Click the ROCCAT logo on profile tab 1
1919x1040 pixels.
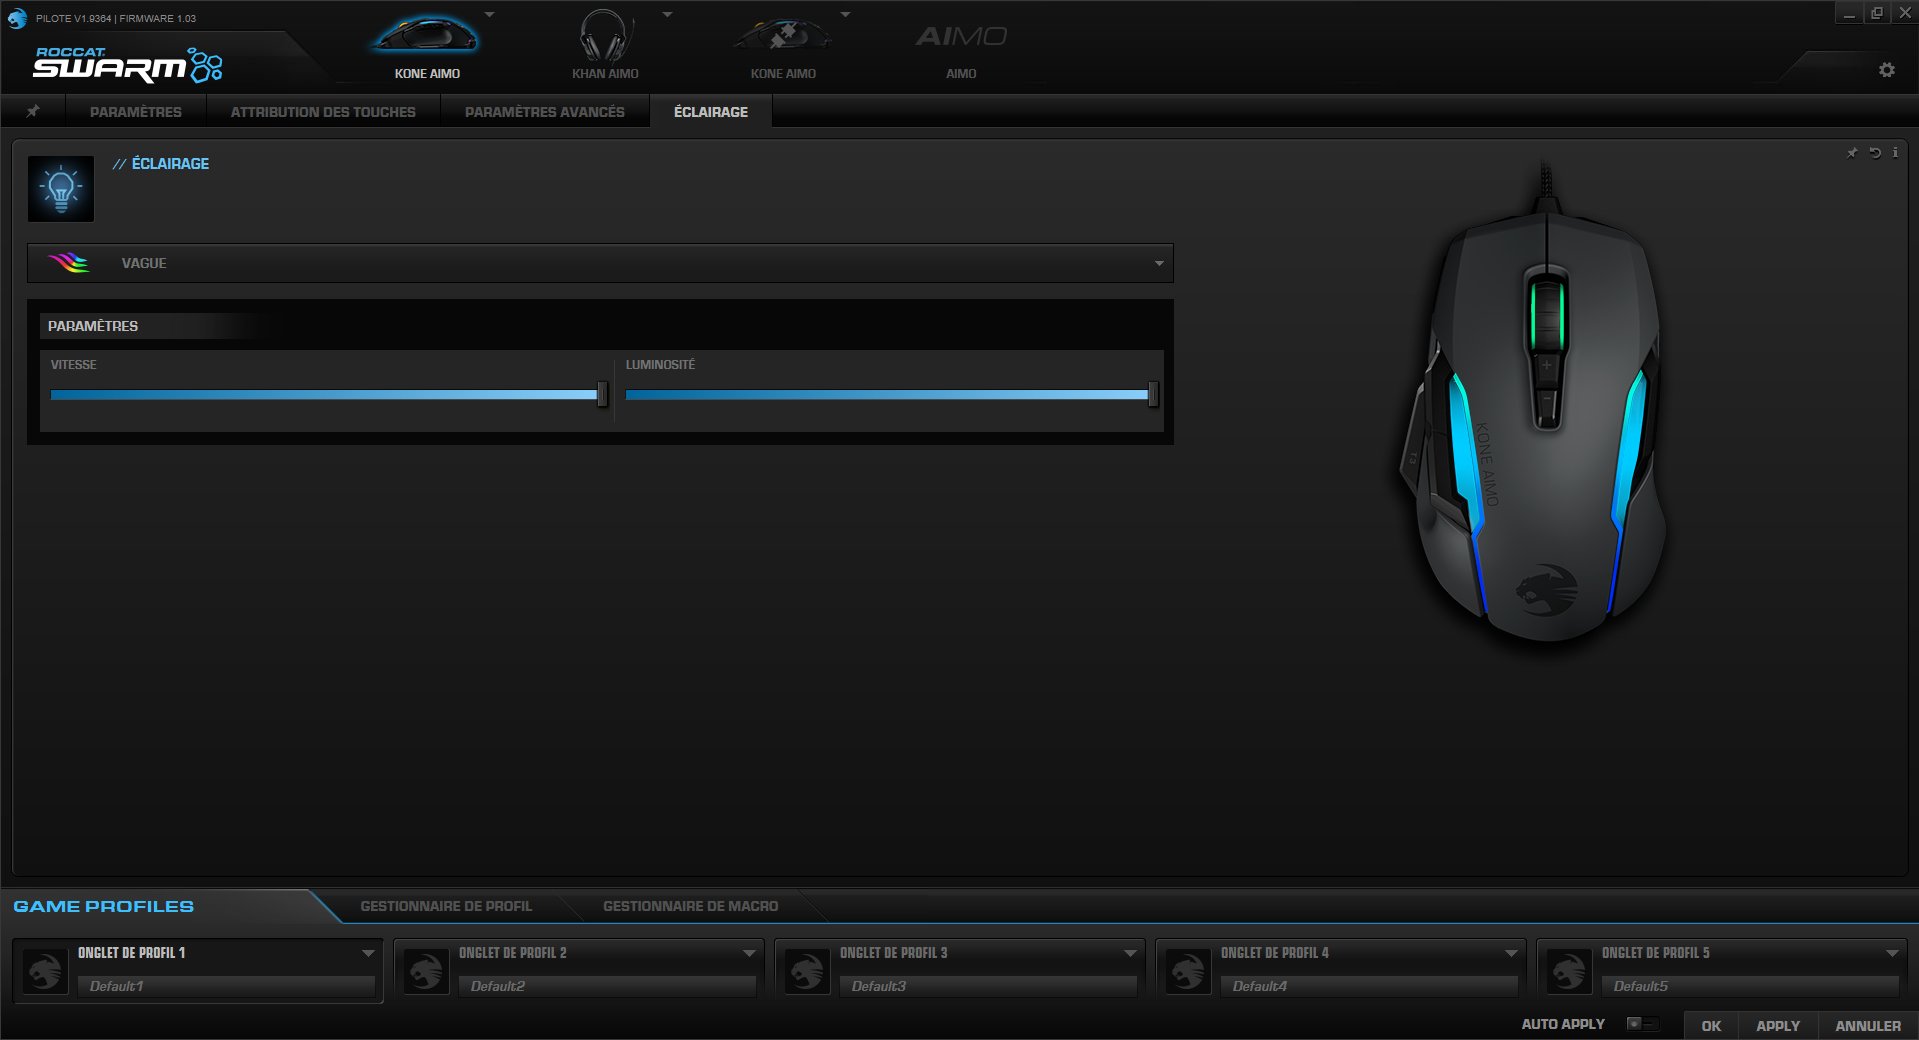tap(45, 969)
